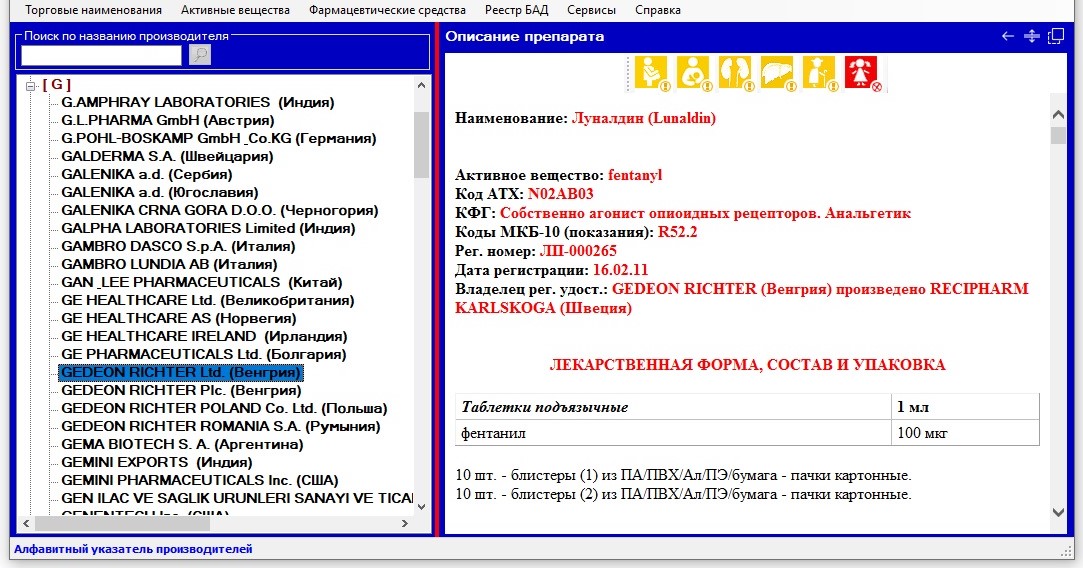Screen dimensions: 1083x568
Task: Open the Активные вещества menu
Action: (x=235, y=10)
